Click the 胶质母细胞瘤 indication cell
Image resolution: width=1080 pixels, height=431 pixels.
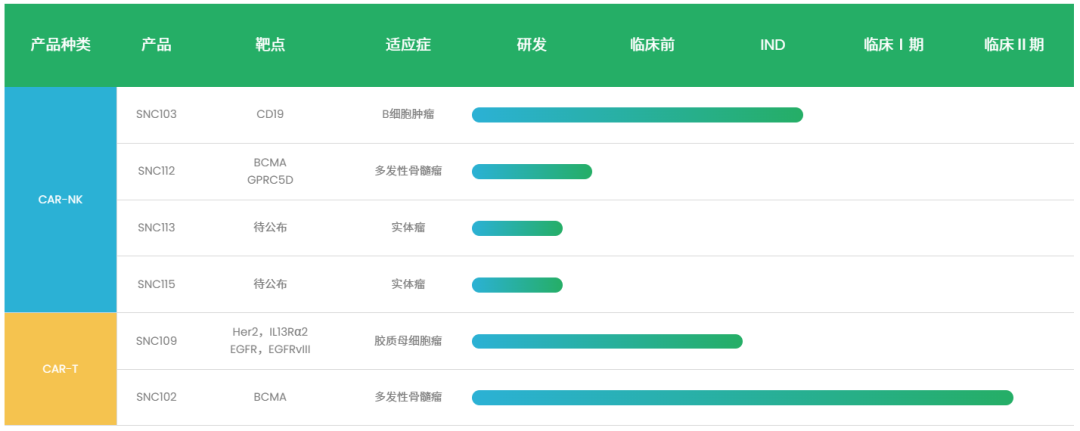point(408,341)
